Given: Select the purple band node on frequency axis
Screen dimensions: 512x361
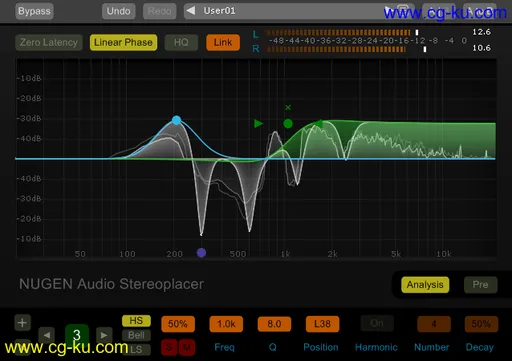Looking at the screenshot, I should tap(201, 253).
